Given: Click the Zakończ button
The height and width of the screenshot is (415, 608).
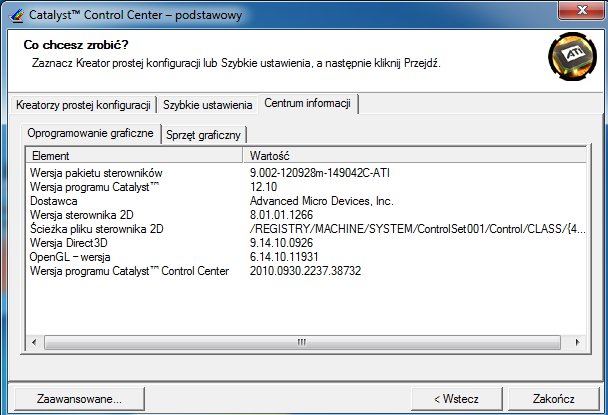Looking at the screenshot, I should [553, 399].
